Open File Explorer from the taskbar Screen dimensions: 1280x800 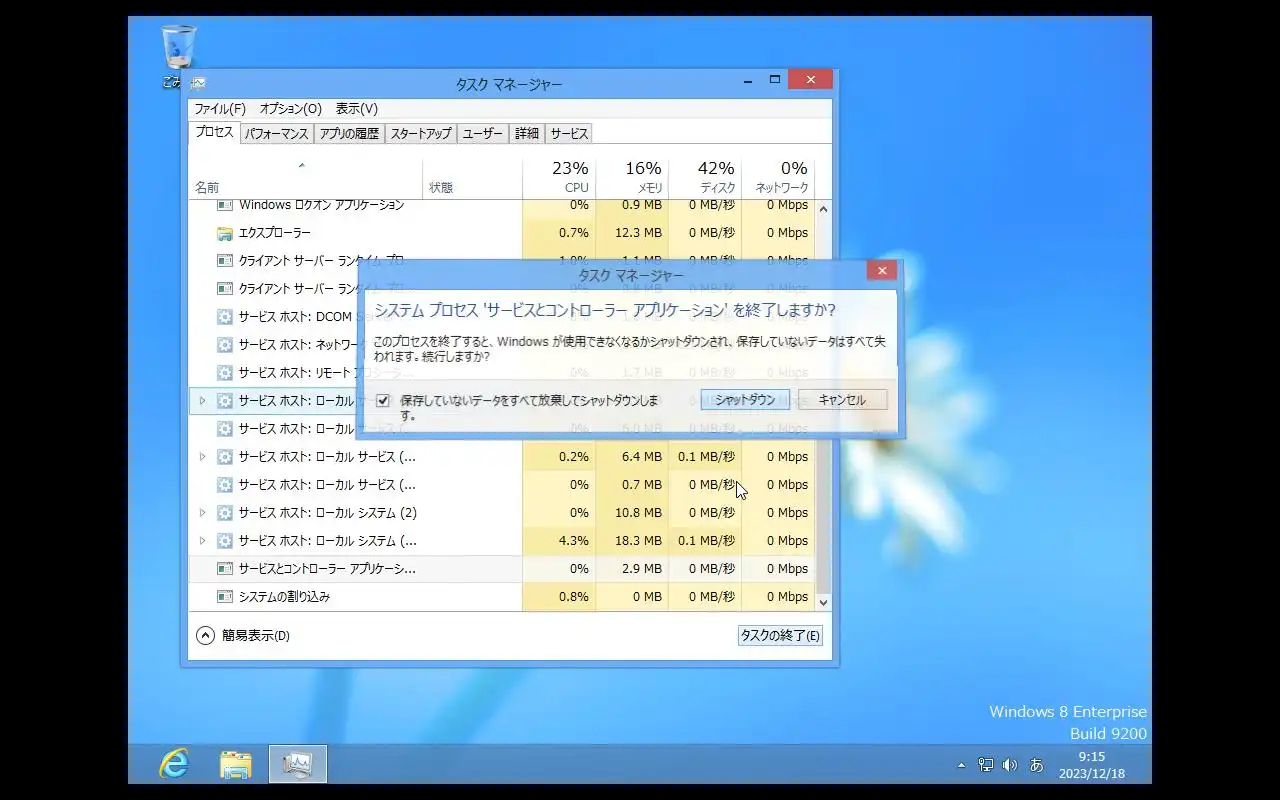pyautogui.click(x=236, y=764)
